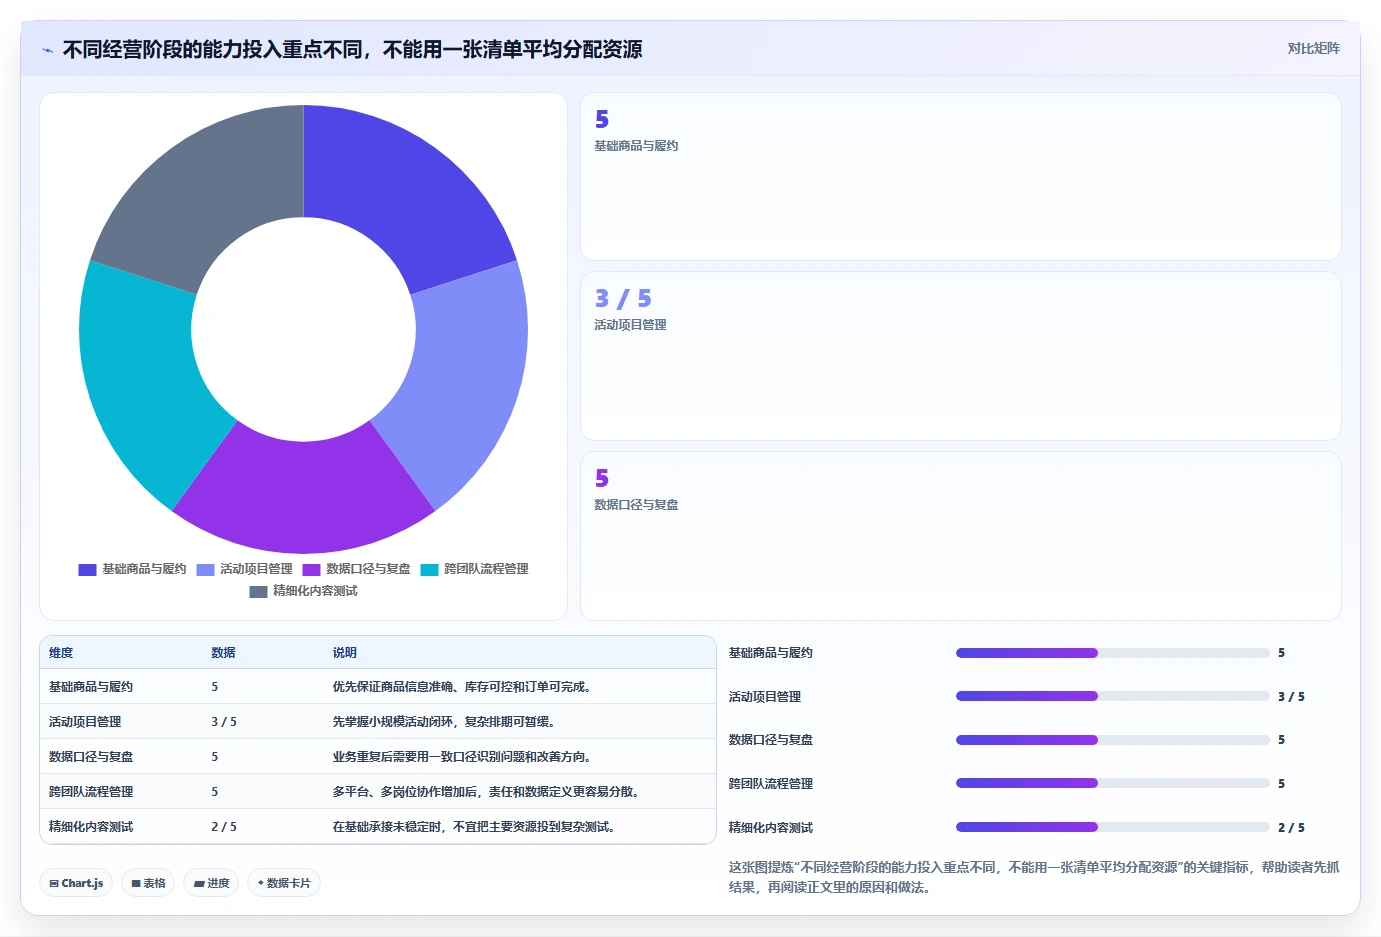This screenshot has width=1381, height=937.
Task: Click progress bar for 跨团队流程管理
Action: pos(1112,783)
